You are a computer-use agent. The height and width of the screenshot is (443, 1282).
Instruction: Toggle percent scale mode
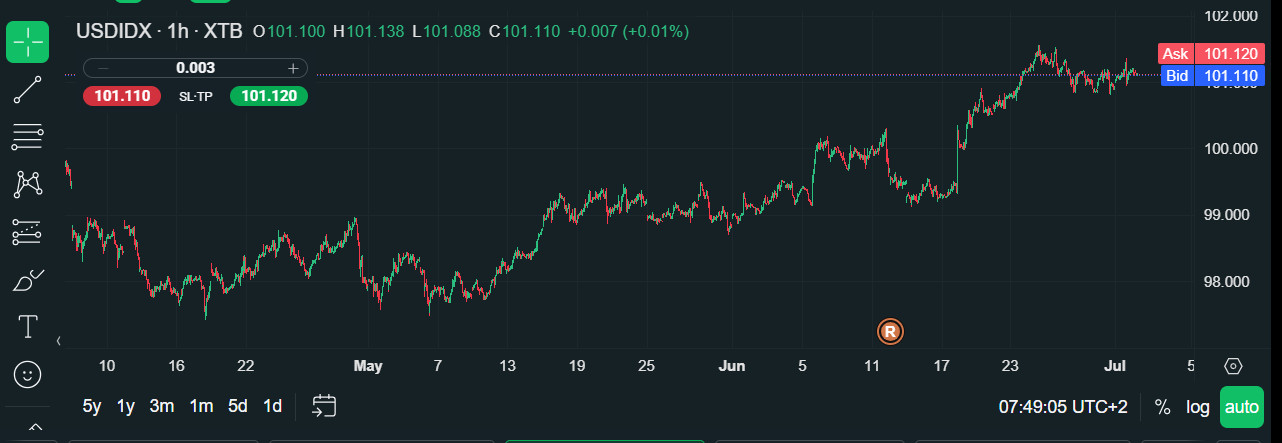pyautogui.click(x=1162, y=407)
